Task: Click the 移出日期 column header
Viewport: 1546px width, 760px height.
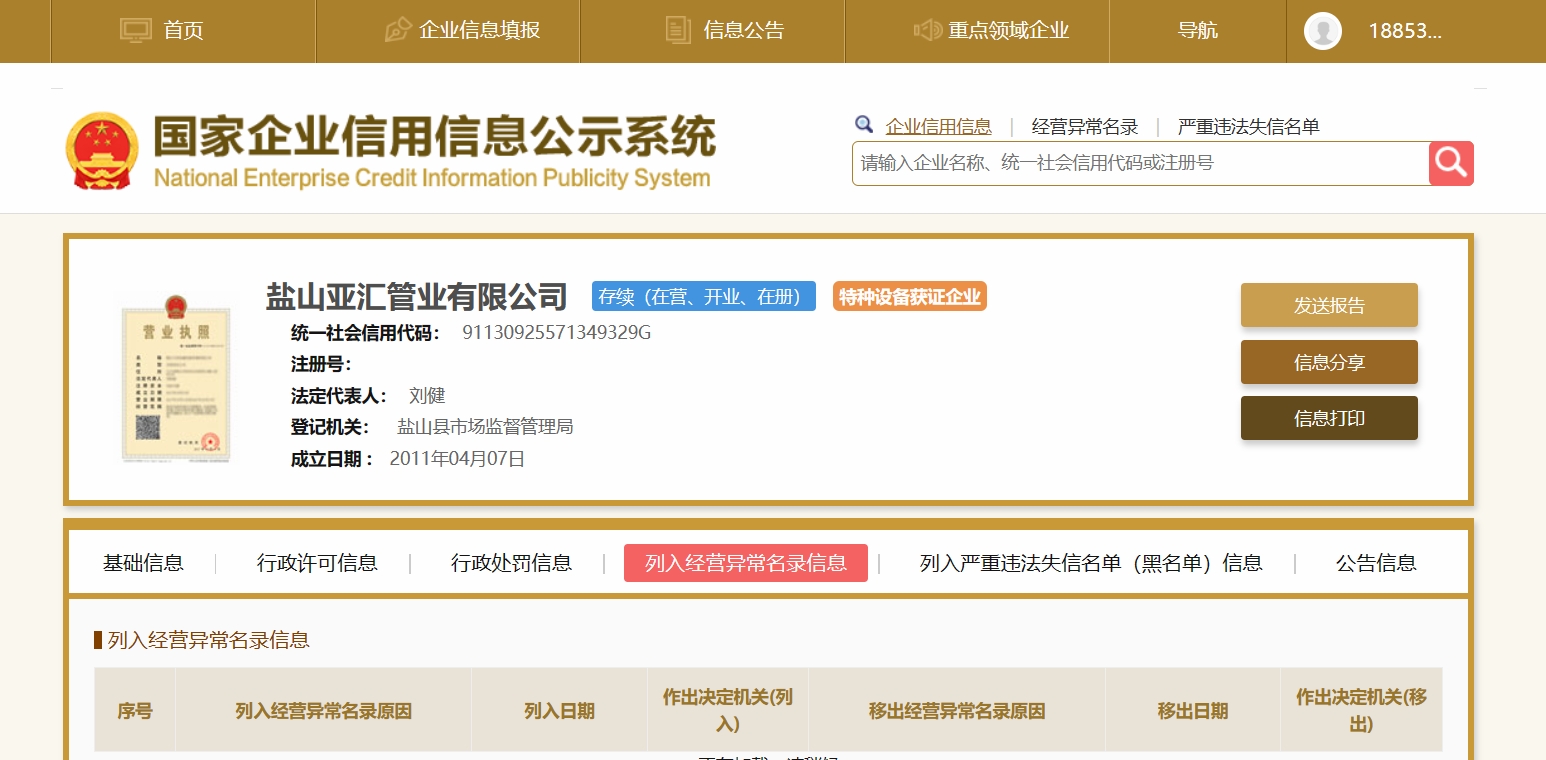Action: pyautogui.click(x=1193, y=710)
